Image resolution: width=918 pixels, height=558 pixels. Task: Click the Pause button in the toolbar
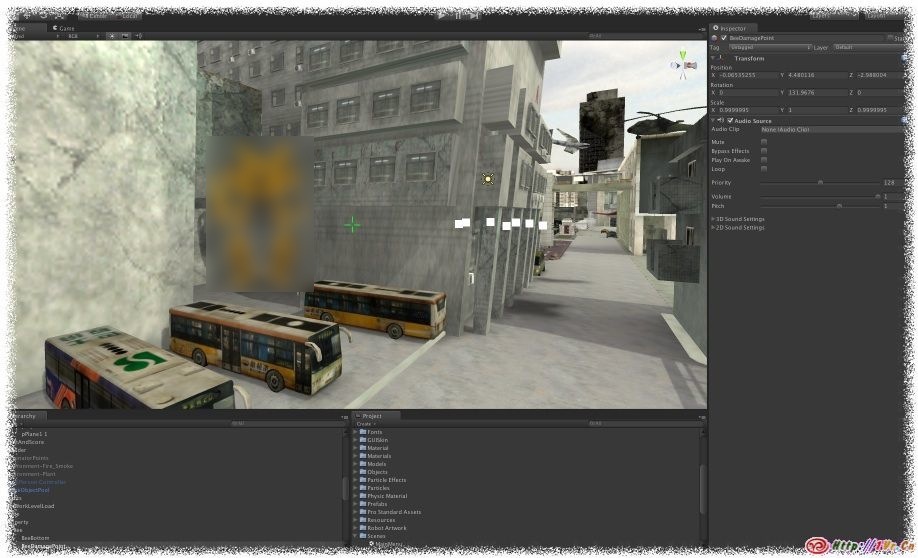[458, 15]
